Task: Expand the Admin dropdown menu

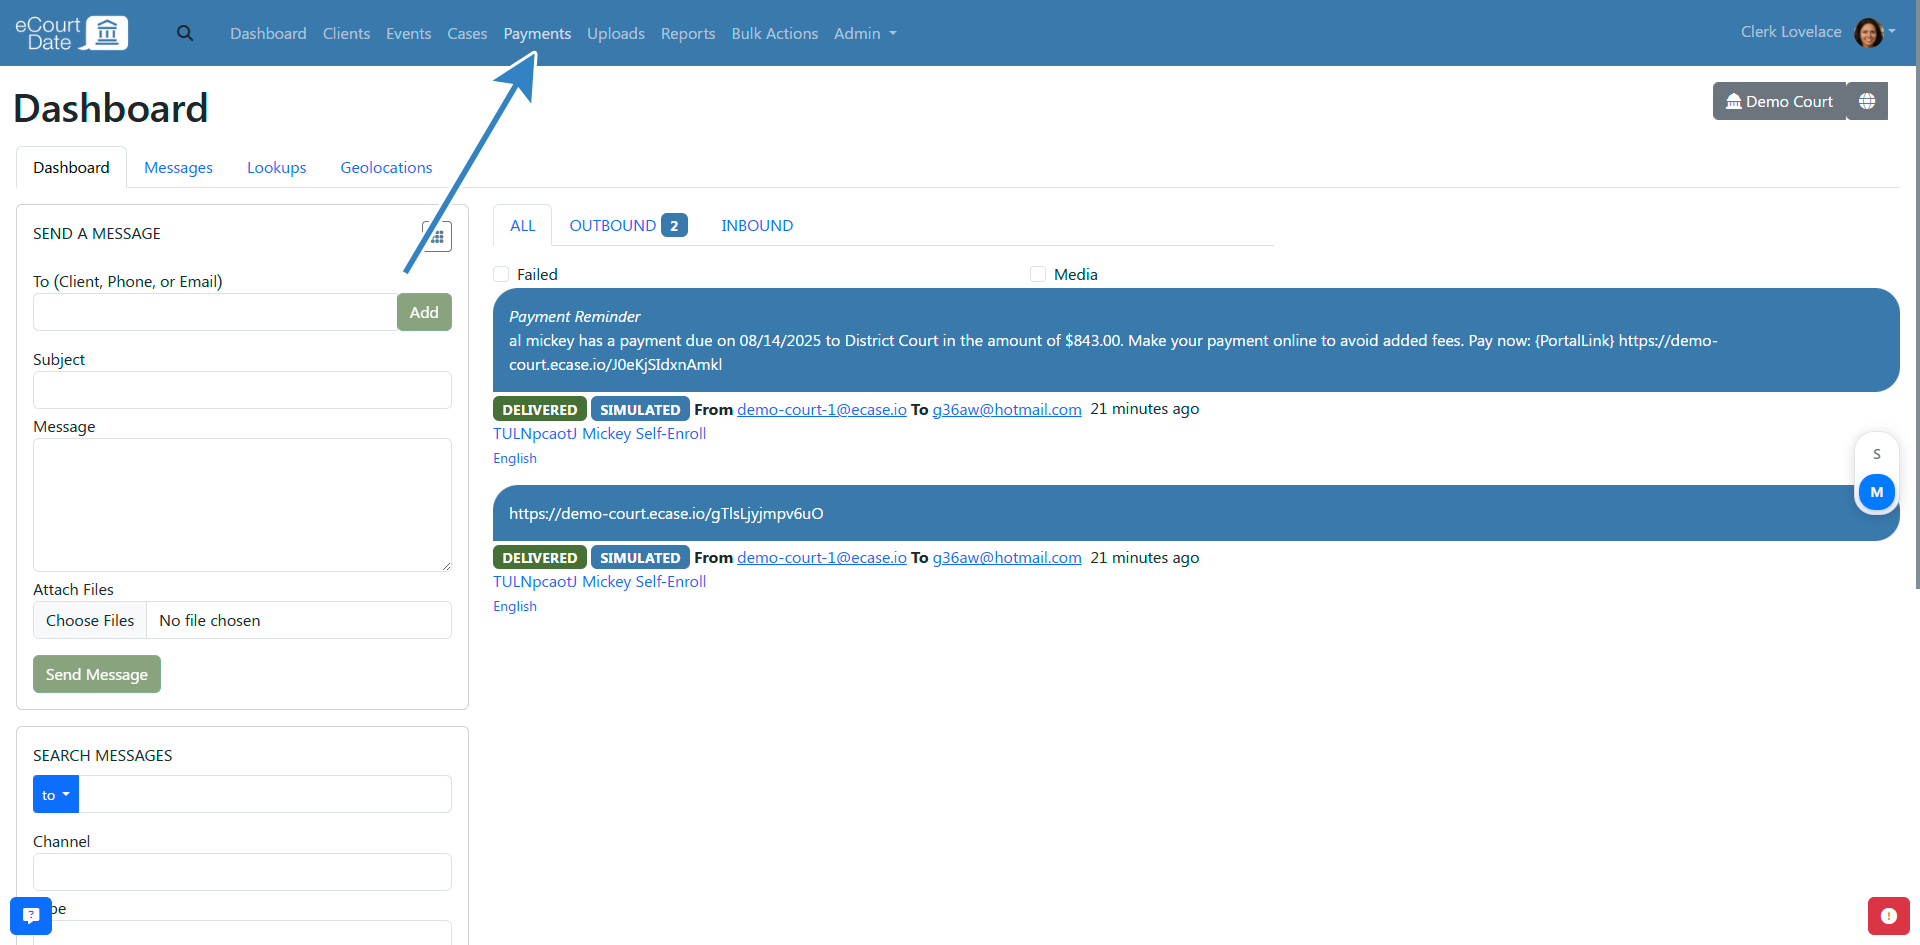Action: tap(865, 33)
